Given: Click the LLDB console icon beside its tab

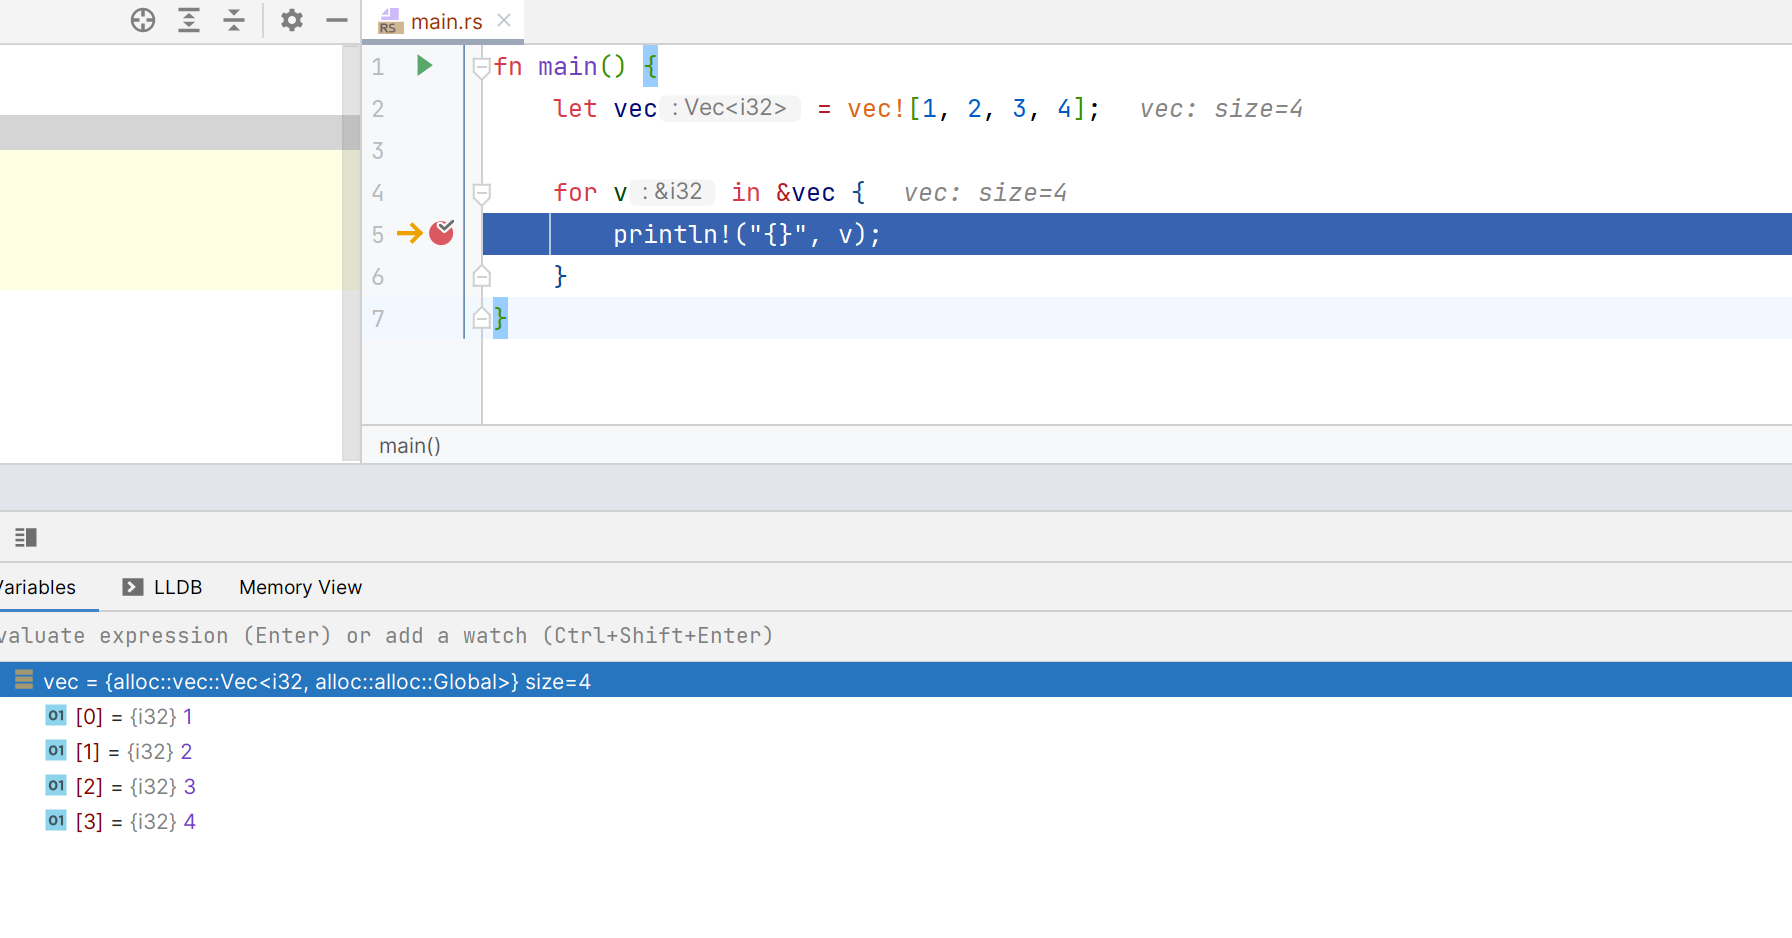Looking at the screenshot, I should tap(131, 587).
